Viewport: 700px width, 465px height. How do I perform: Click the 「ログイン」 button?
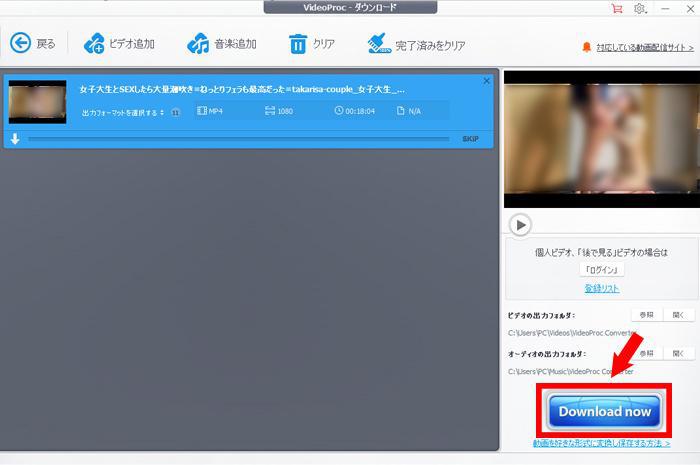click(601, 270)
